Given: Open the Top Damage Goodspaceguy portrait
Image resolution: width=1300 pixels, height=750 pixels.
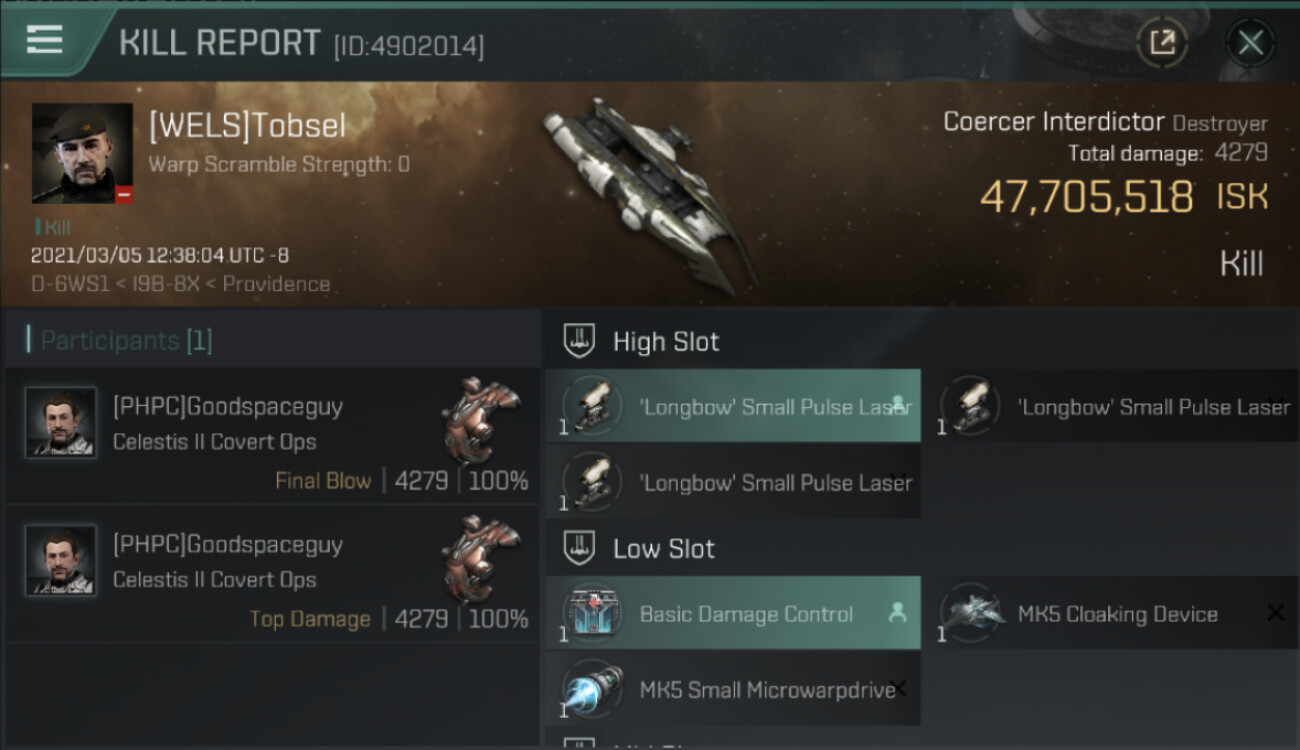Looking at the screenshot, I should [61, 561].
